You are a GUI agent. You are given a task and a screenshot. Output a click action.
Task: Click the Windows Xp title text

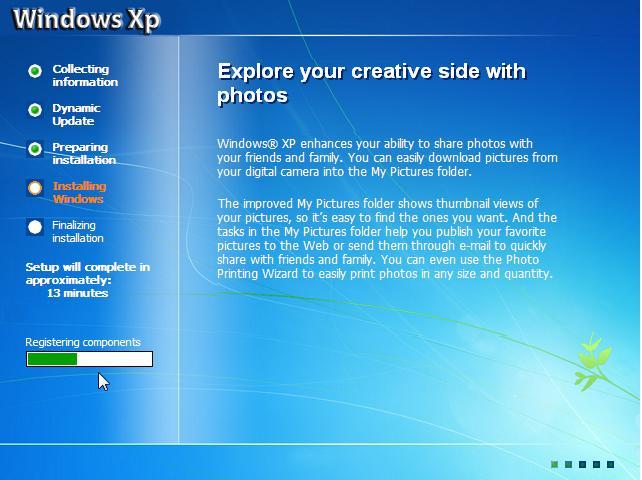coord(87,19)
